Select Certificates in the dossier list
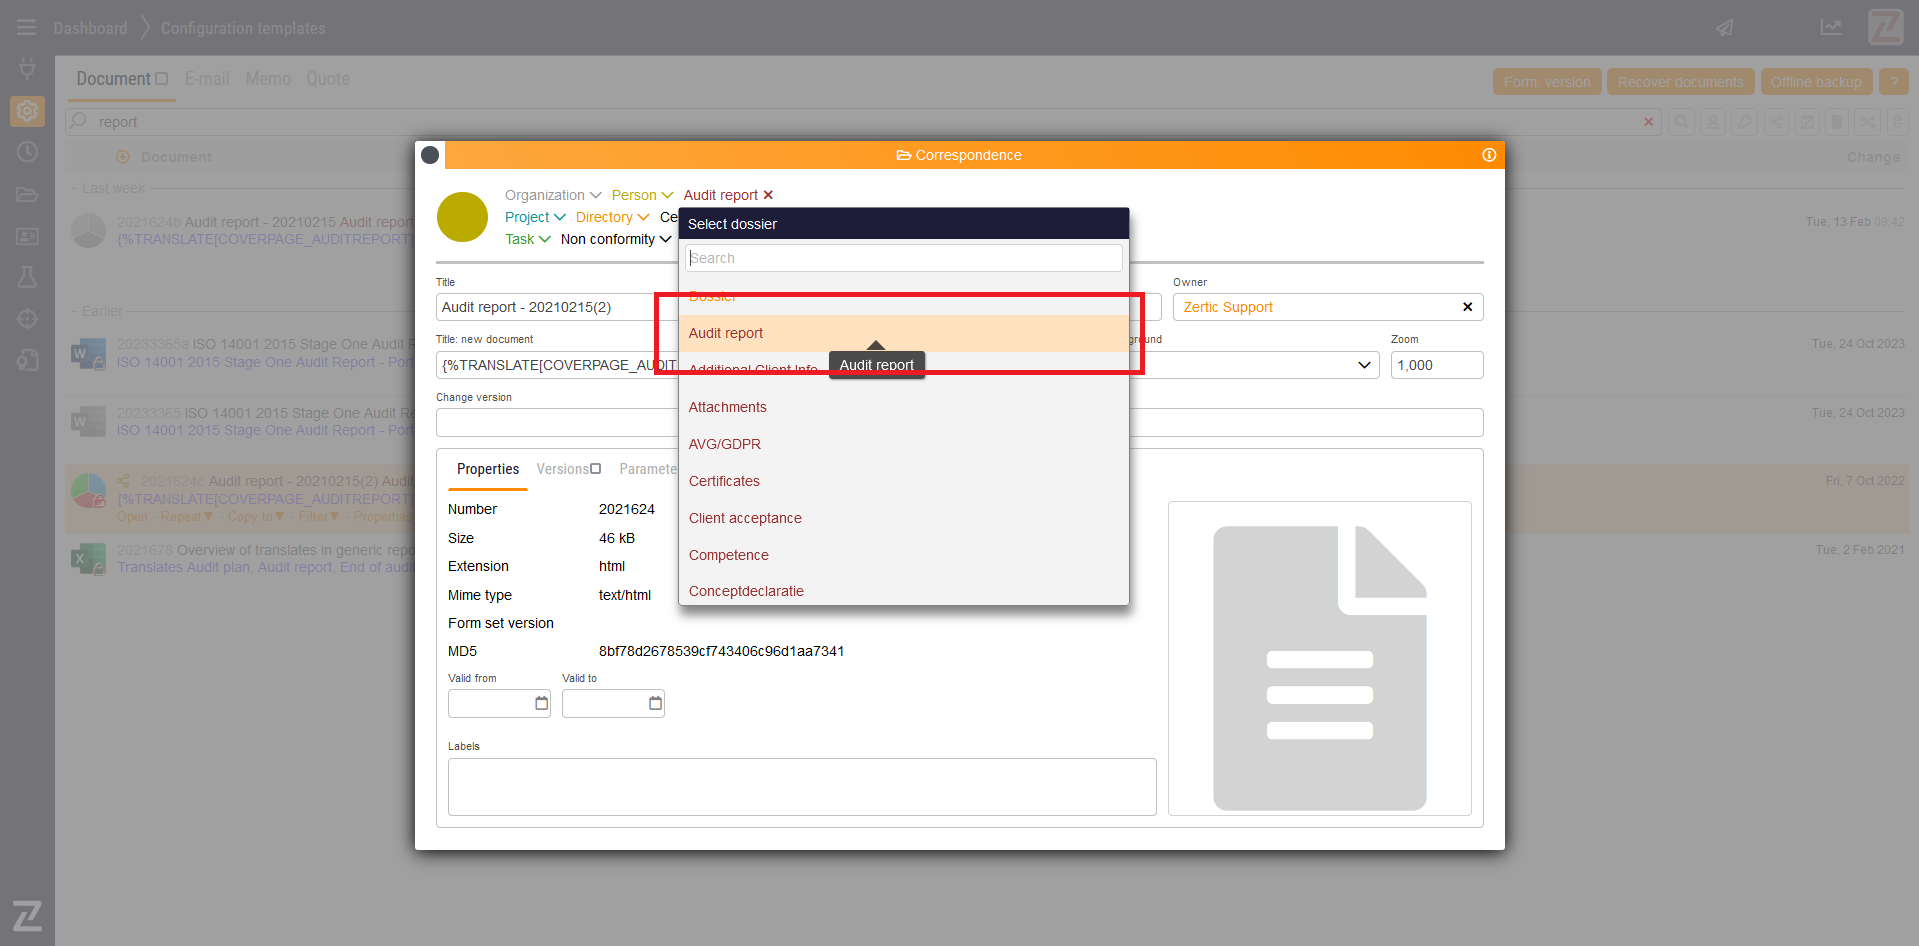Screen dimensions: 1919x946 click(724, 481)
